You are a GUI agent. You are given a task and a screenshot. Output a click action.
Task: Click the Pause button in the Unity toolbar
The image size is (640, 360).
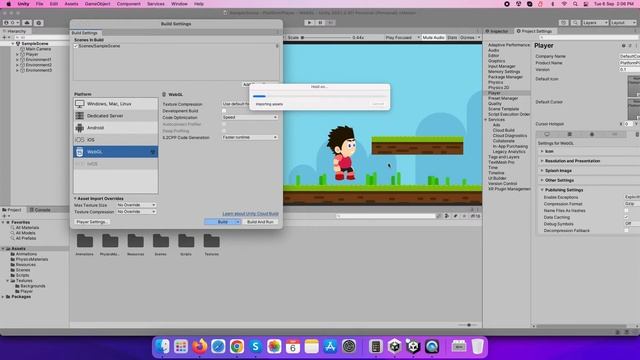tap(320, 23)
